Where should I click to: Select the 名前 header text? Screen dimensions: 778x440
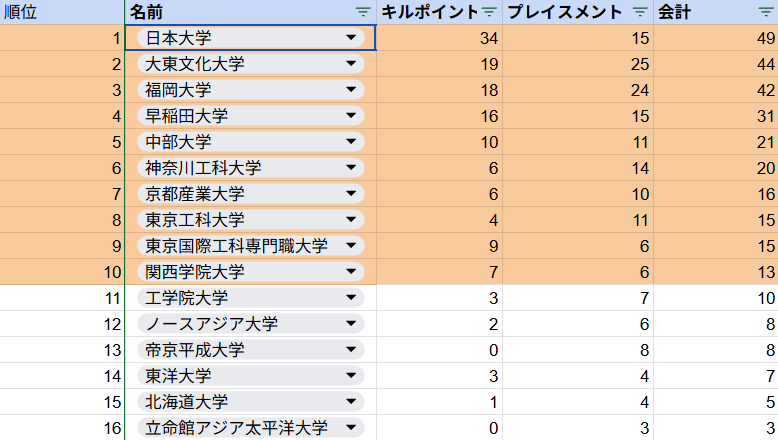pyautogui.click(x=146, y=12)
